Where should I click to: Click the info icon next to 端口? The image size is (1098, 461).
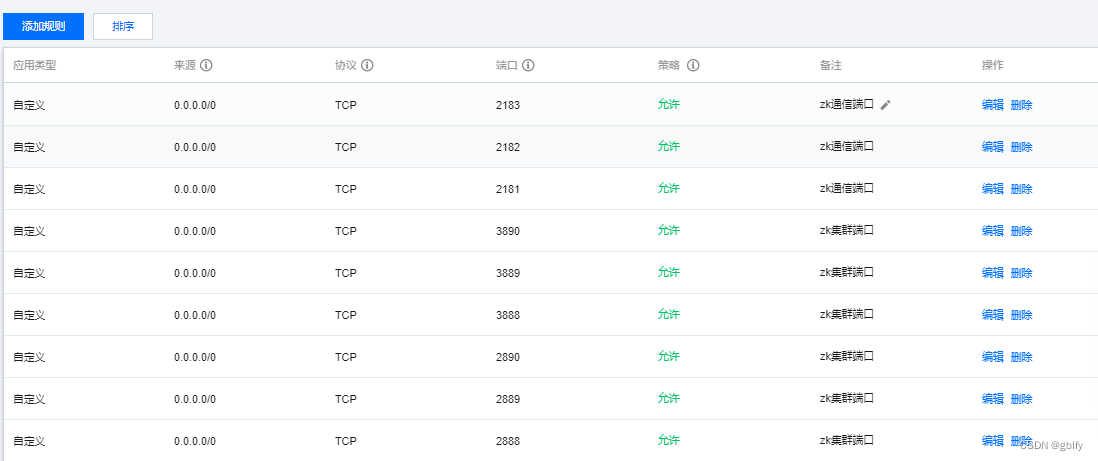528,66
